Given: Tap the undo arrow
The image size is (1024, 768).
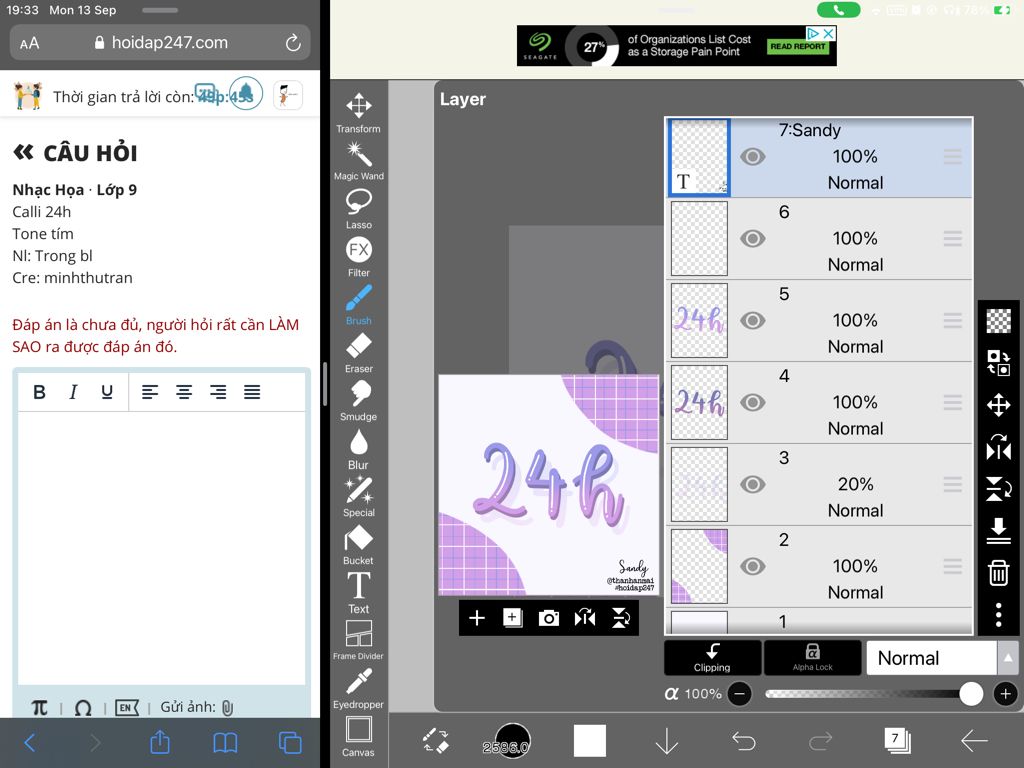Looking at the screenshot, I should [x=743, y=741].
